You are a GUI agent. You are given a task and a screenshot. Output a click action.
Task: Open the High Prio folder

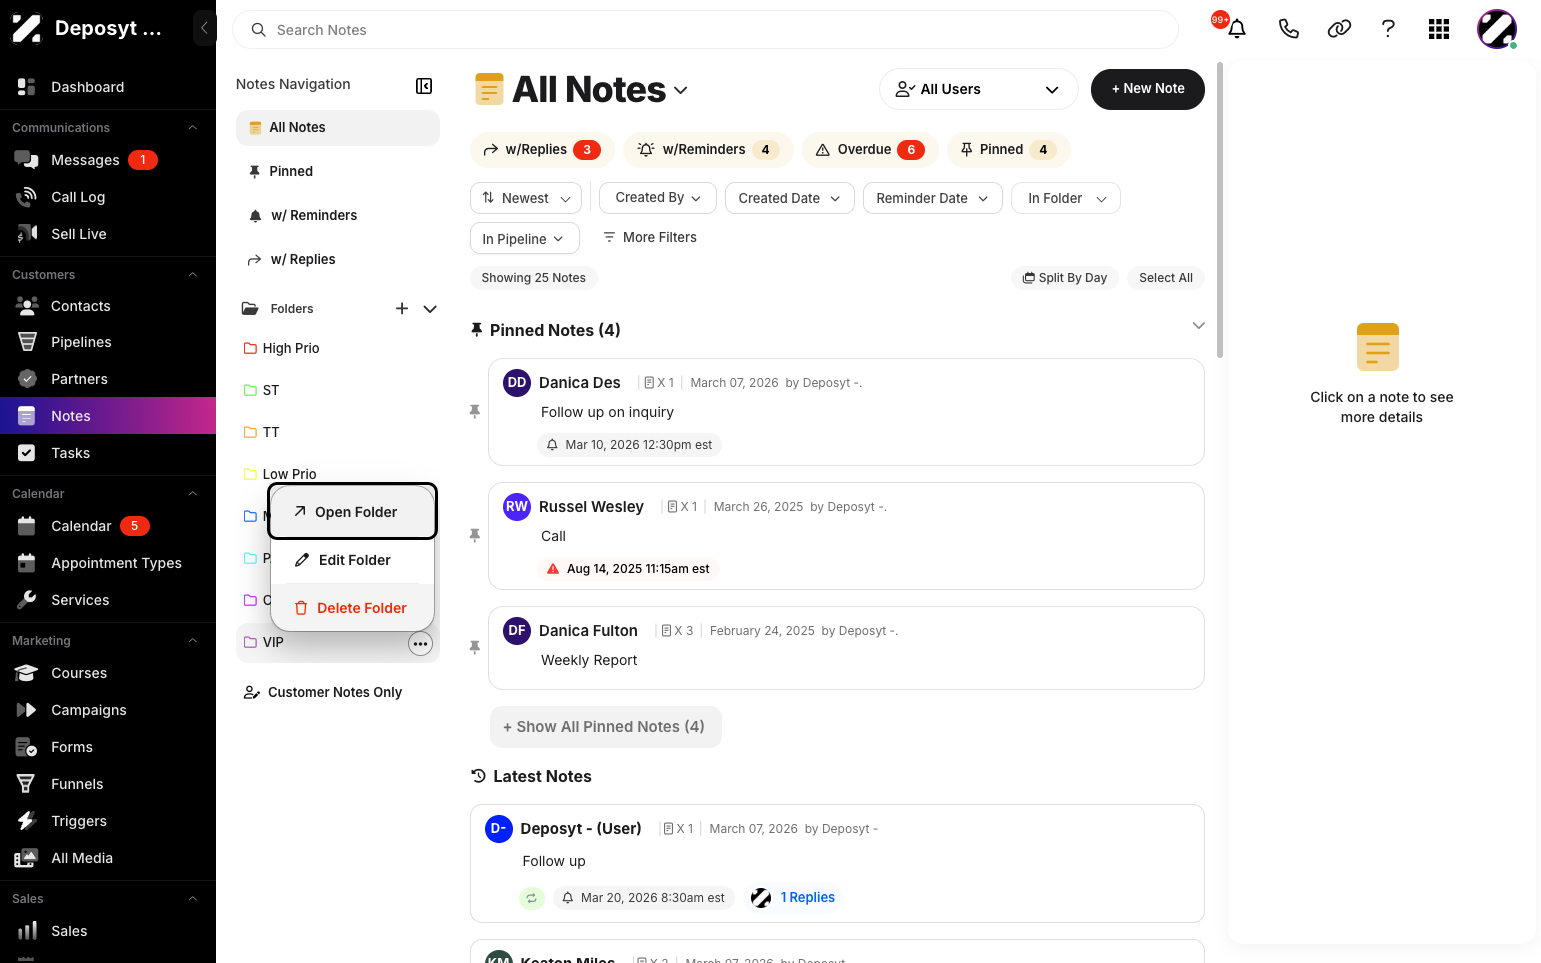tap(338, 348)
